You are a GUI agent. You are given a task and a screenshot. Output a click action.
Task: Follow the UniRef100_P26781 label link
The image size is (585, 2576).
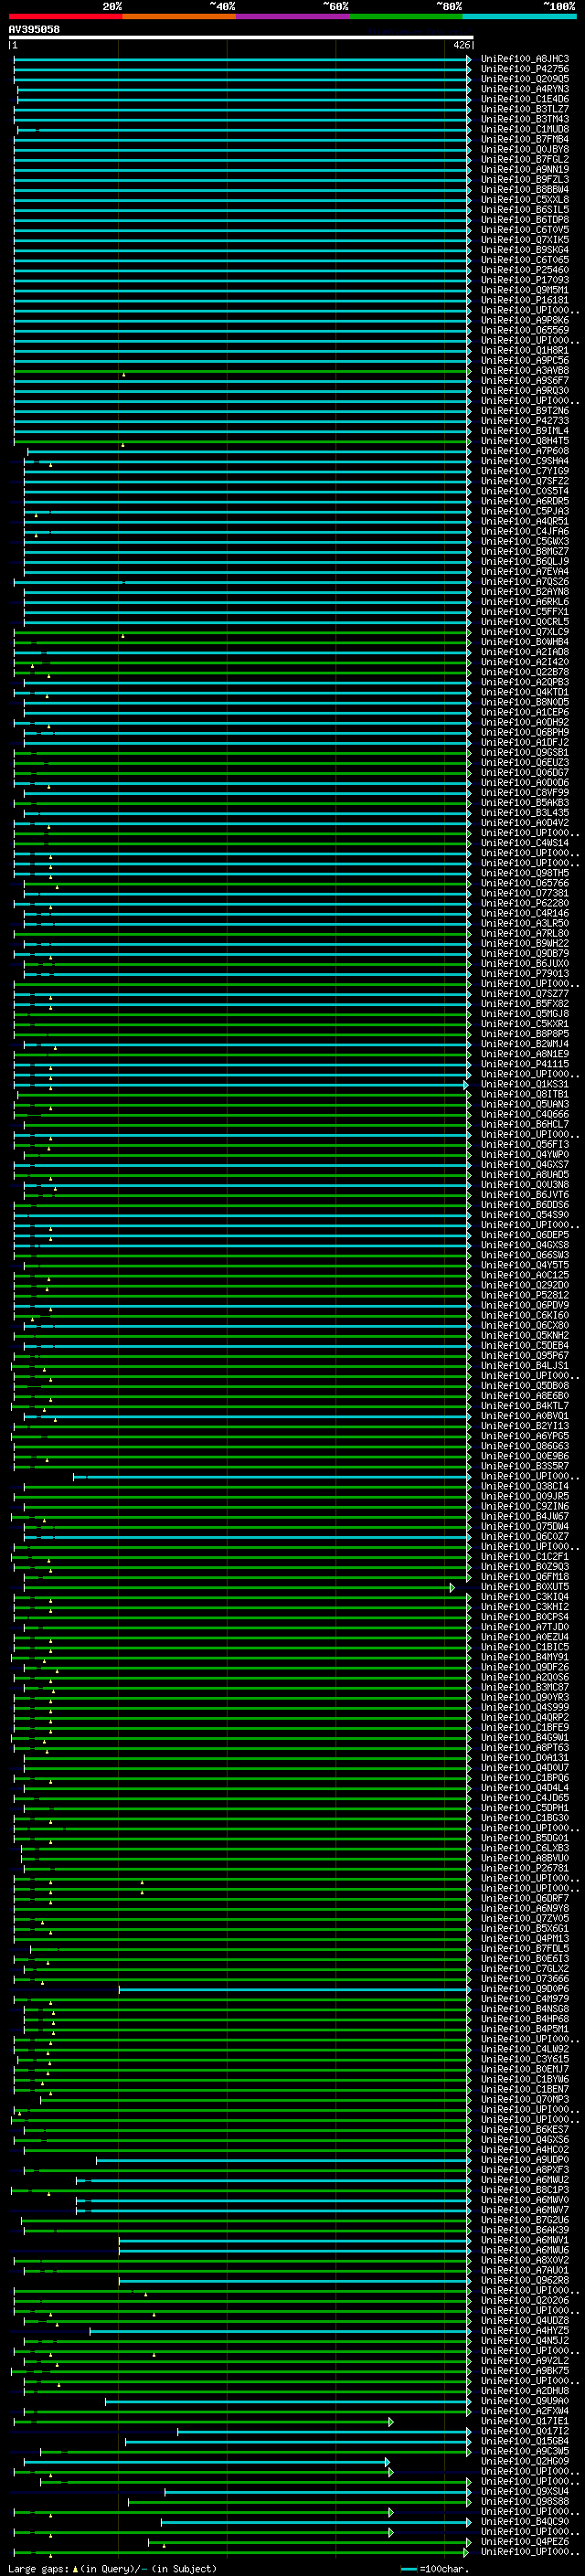click(524, 1867)
